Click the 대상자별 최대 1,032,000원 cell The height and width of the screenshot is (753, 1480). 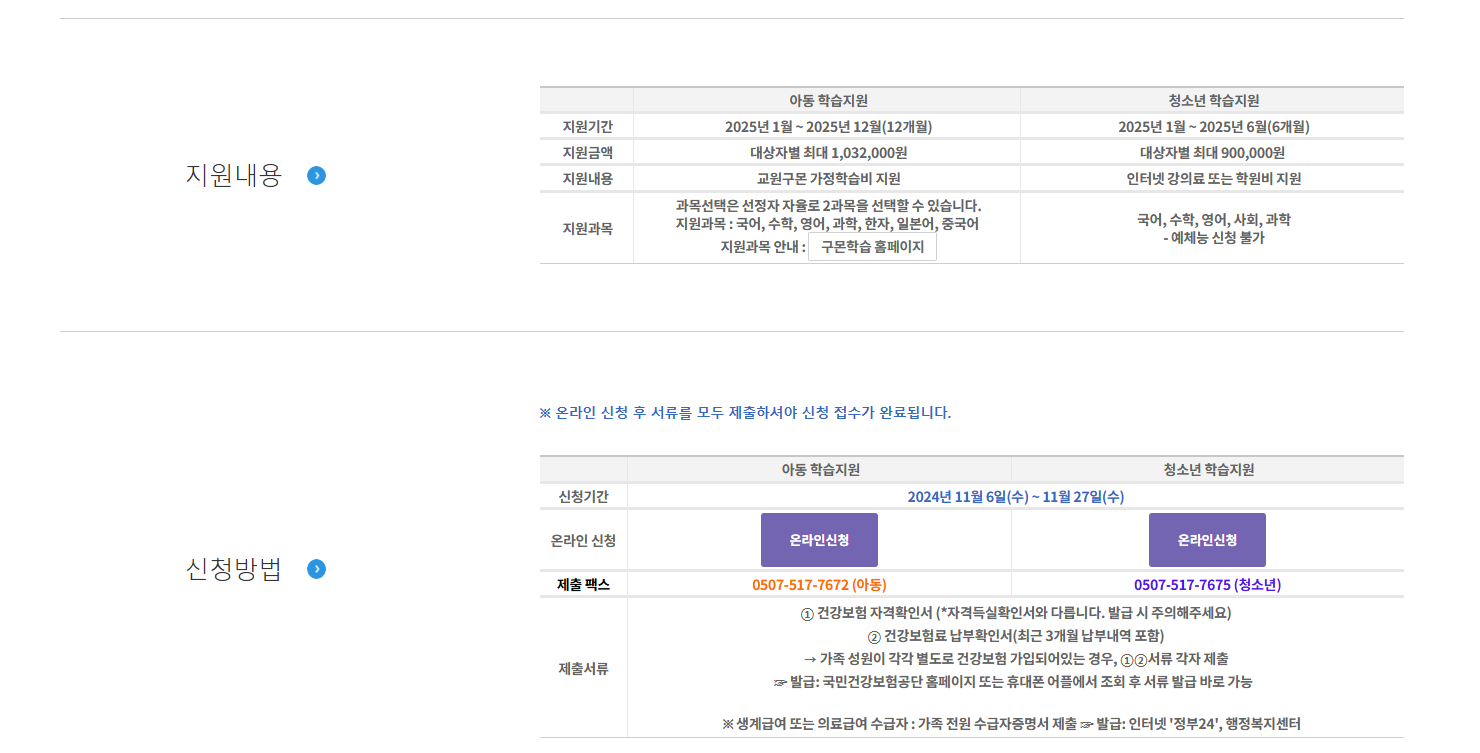(x=827, y=153)
